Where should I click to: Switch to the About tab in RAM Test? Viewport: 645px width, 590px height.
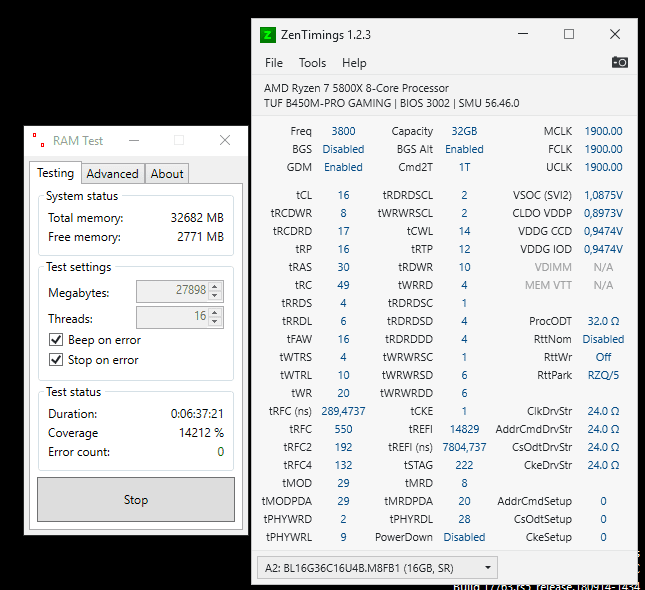click(167, 174)
